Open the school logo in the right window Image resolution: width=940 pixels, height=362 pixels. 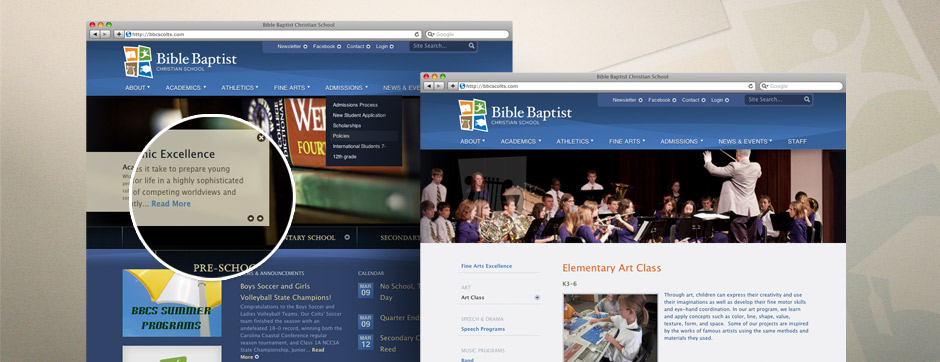click(515, 115)
